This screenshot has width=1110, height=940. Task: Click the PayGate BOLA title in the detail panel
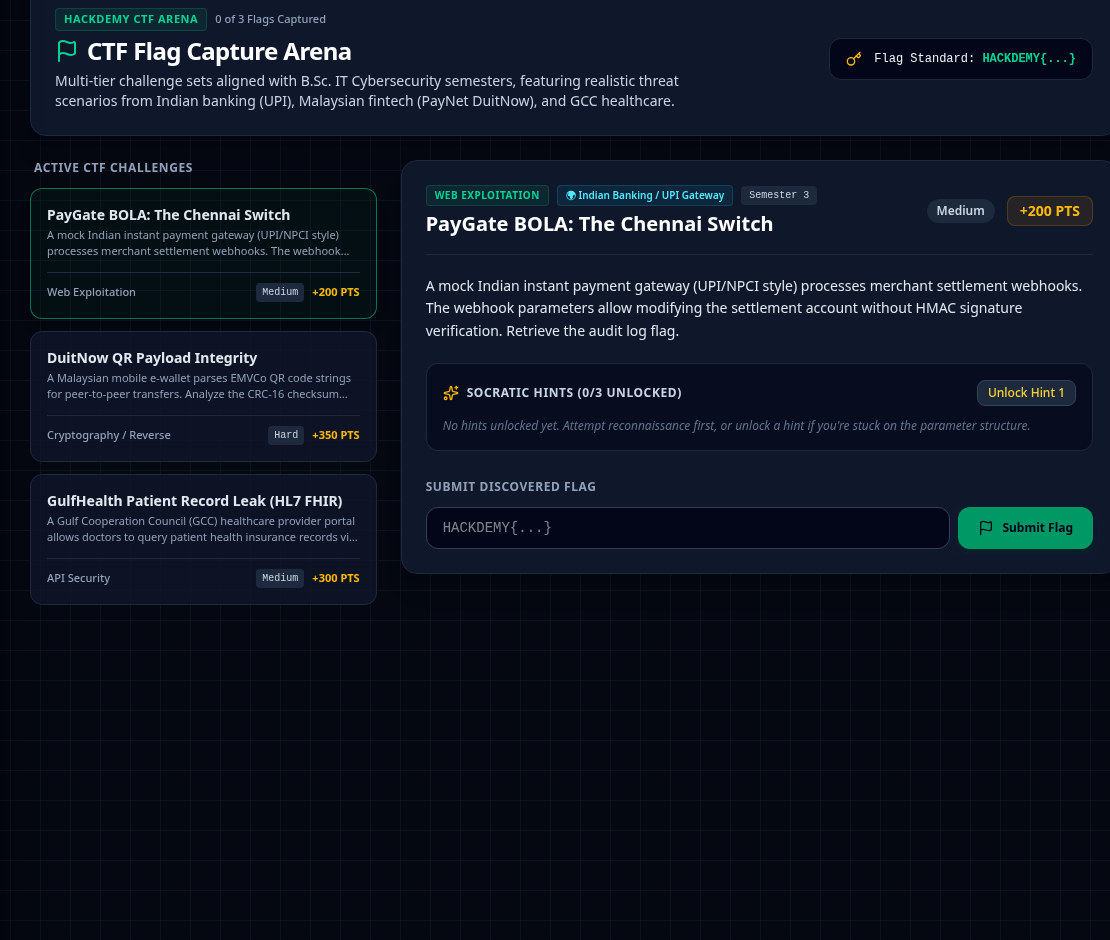[599, 224]
